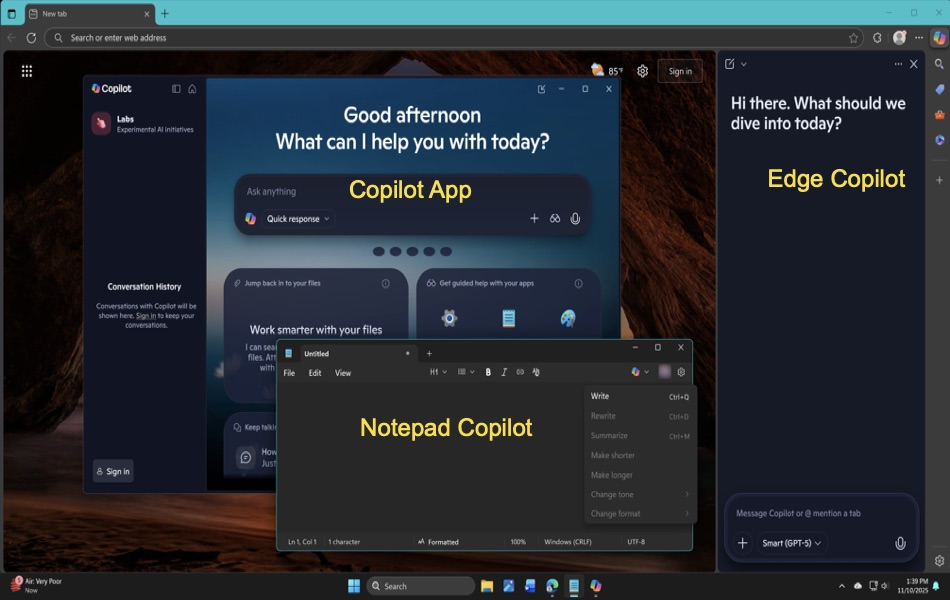The image size is (950, 600).
Task: Open info icon on Jump back in card
Action: pyautogui.click(x=385, y=284)
